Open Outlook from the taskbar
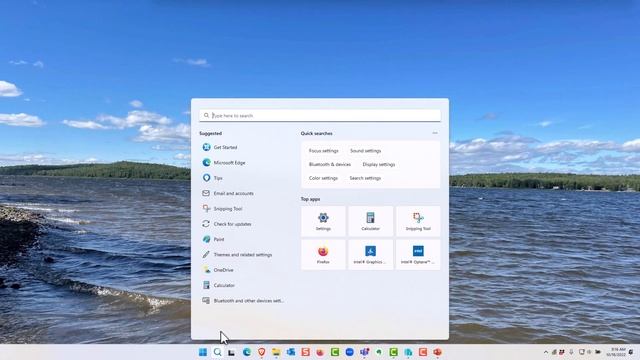The width and height of the screenshot is (640, 360). (x=291, y=352)
